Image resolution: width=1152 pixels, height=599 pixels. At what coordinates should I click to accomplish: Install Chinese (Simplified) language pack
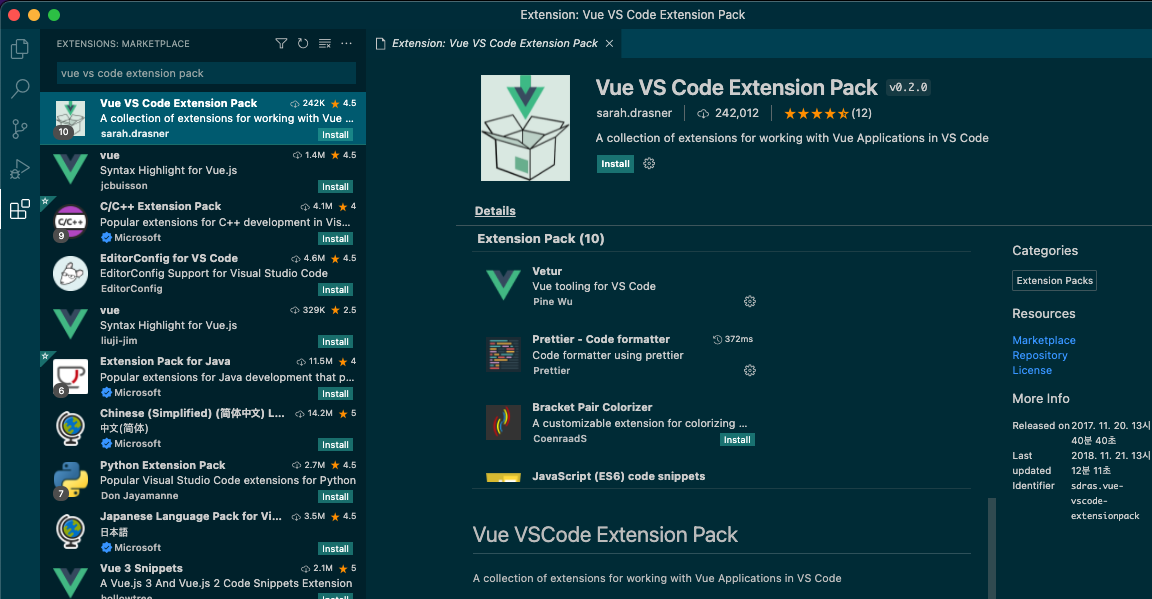(335, 445)
